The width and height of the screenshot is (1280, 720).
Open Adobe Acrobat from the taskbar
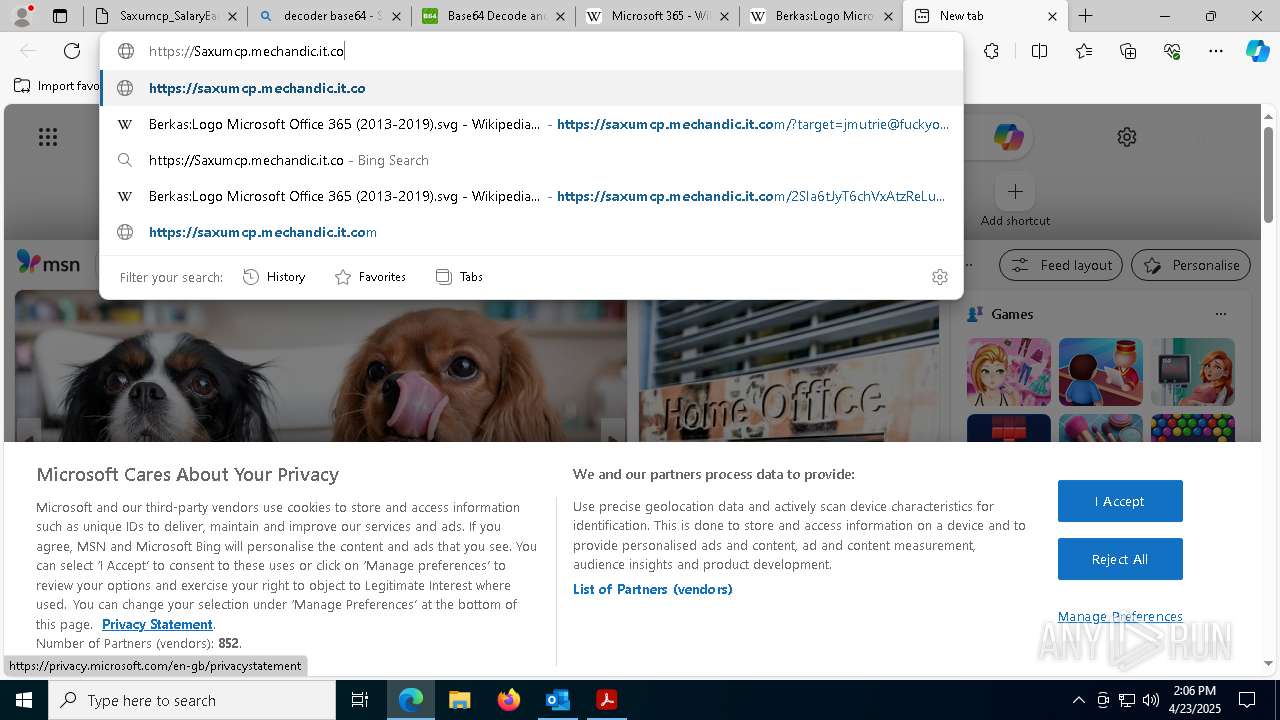click(606, 700)
